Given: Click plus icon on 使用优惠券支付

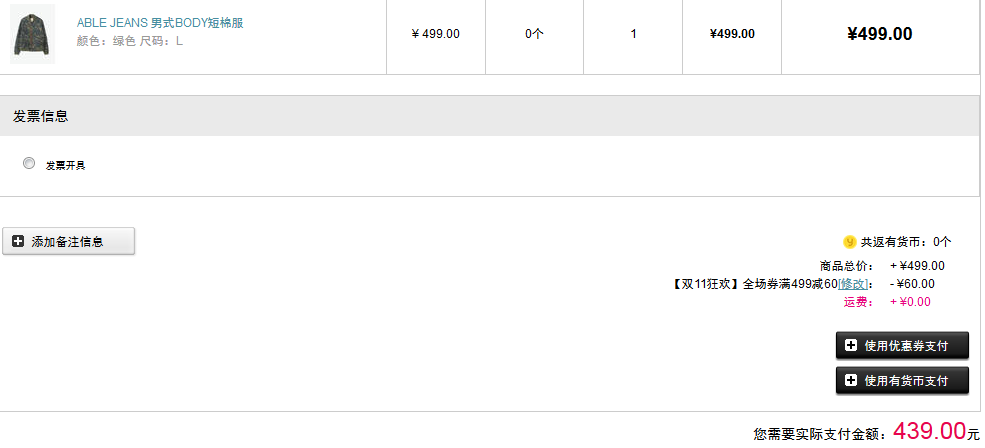Looking at the screenshot, I should pyautogui.click(x=851, y=346).
